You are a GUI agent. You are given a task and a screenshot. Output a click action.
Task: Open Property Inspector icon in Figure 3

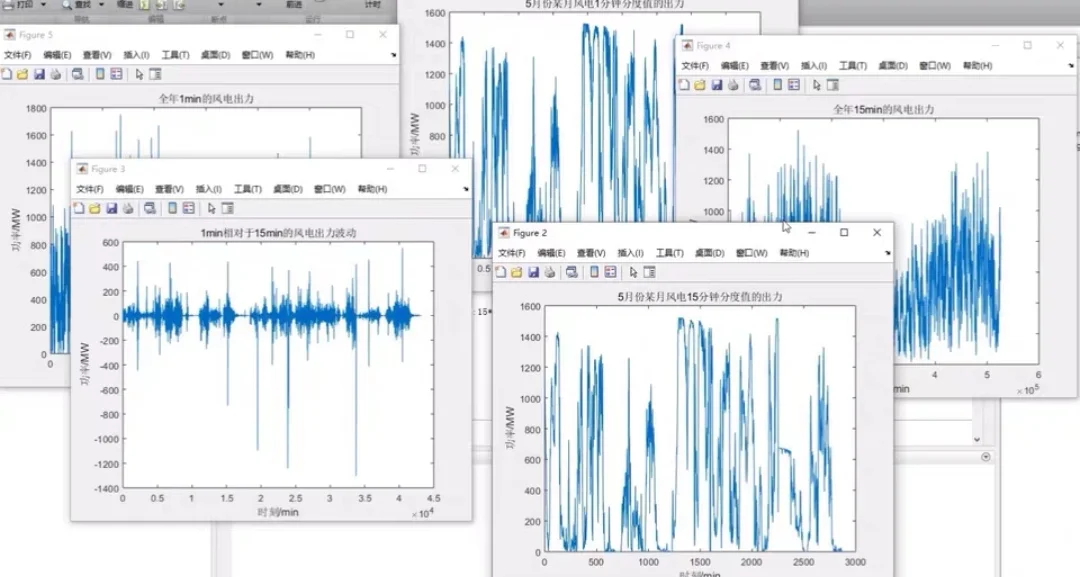tap(227, 209)
